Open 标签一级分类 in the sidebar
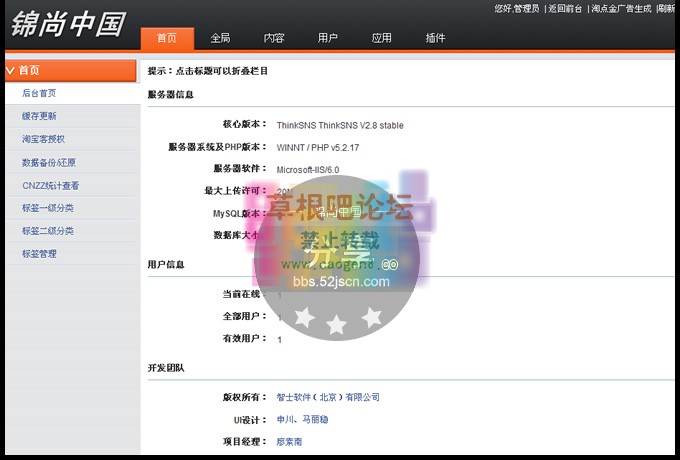Viewport: 680px width, 460px height. (47, 208)
